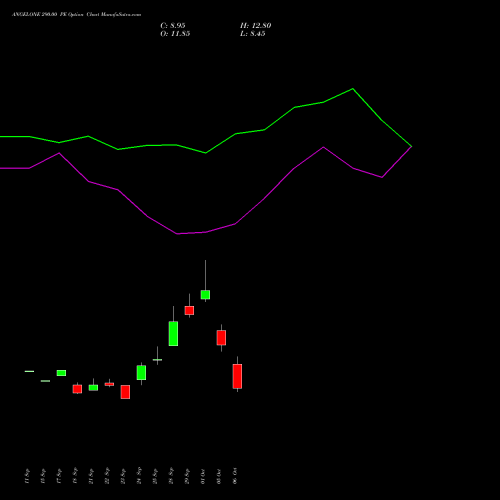Click the red candle above 29 Sep
500x500 pixels.
click(x=189, y=310)
